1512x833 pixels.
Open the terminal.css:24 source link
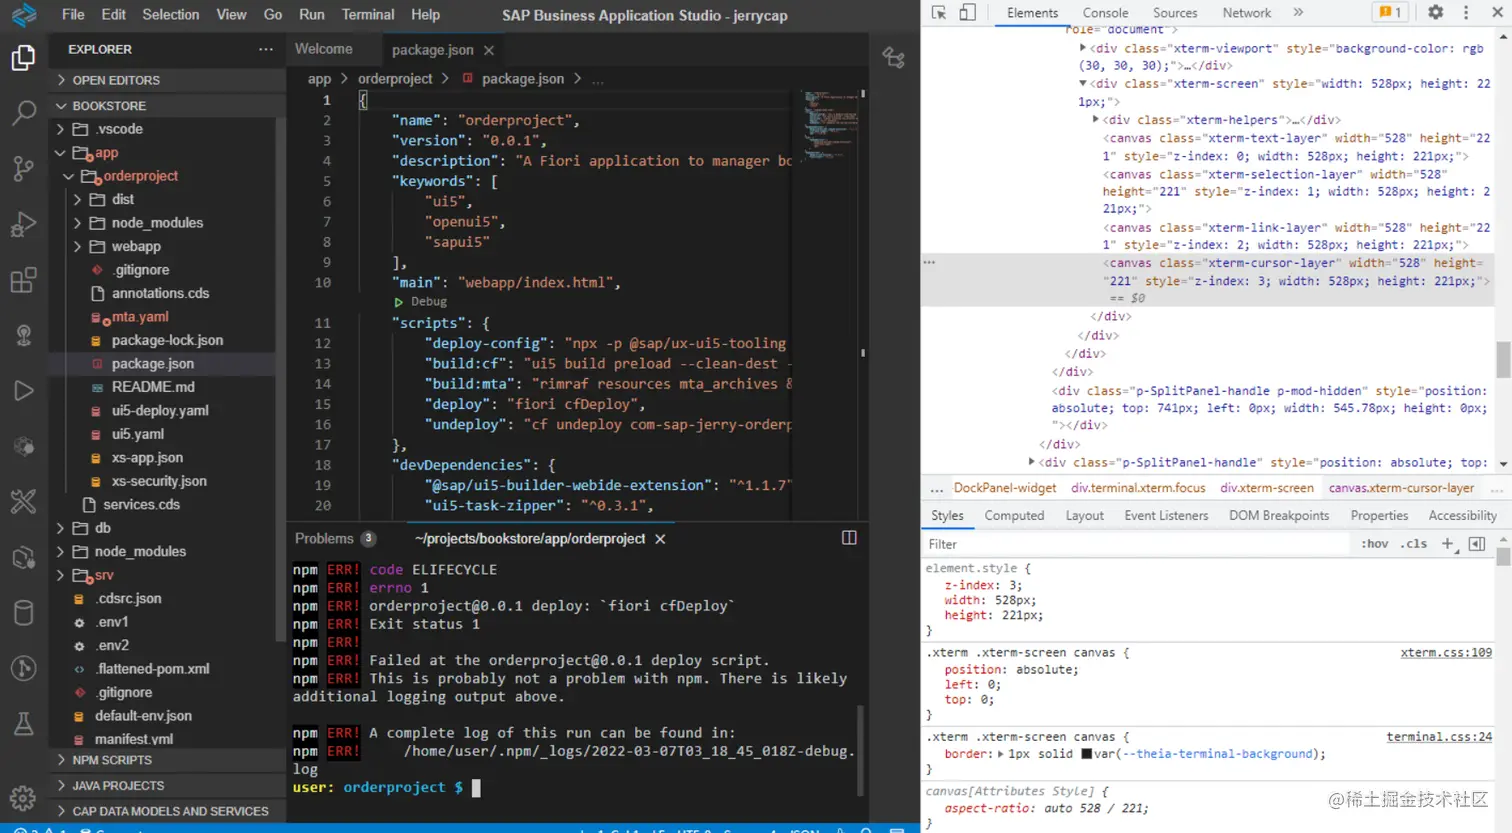click(x=1439, y=737)
